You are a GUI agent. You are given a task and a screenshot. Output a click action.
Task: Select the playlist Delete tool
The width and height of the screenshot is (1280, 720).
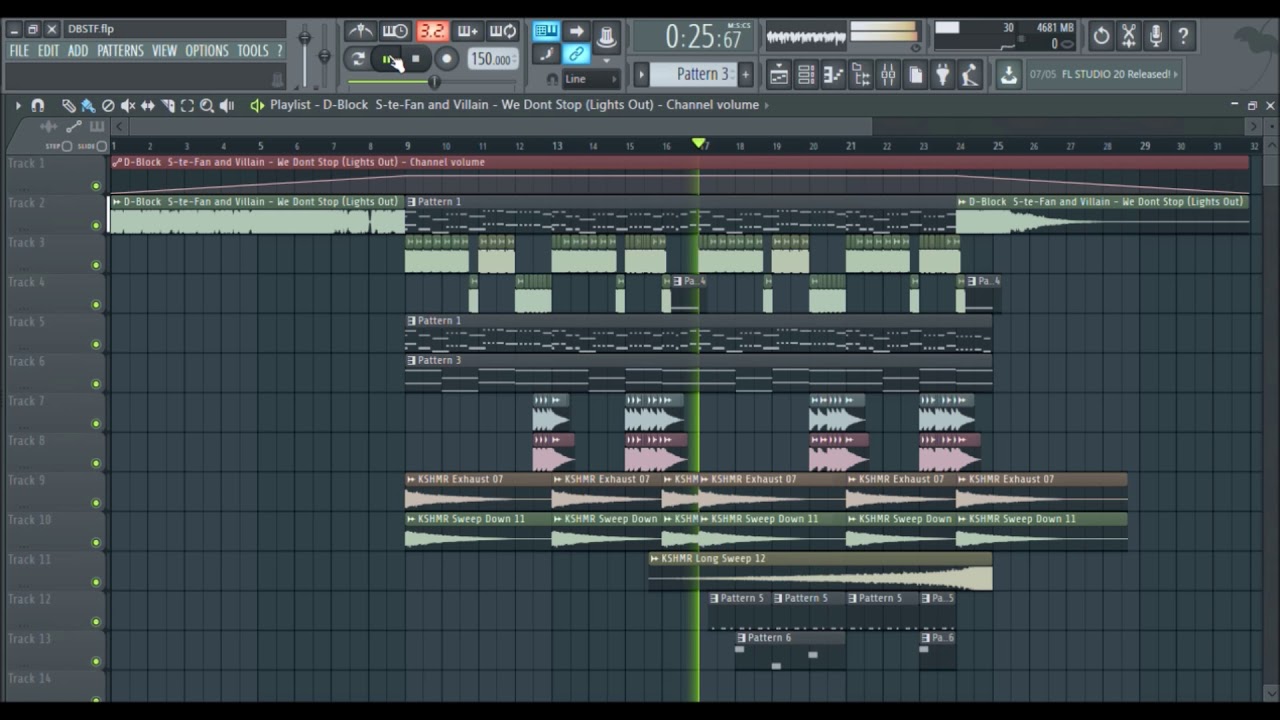(108, 105)
